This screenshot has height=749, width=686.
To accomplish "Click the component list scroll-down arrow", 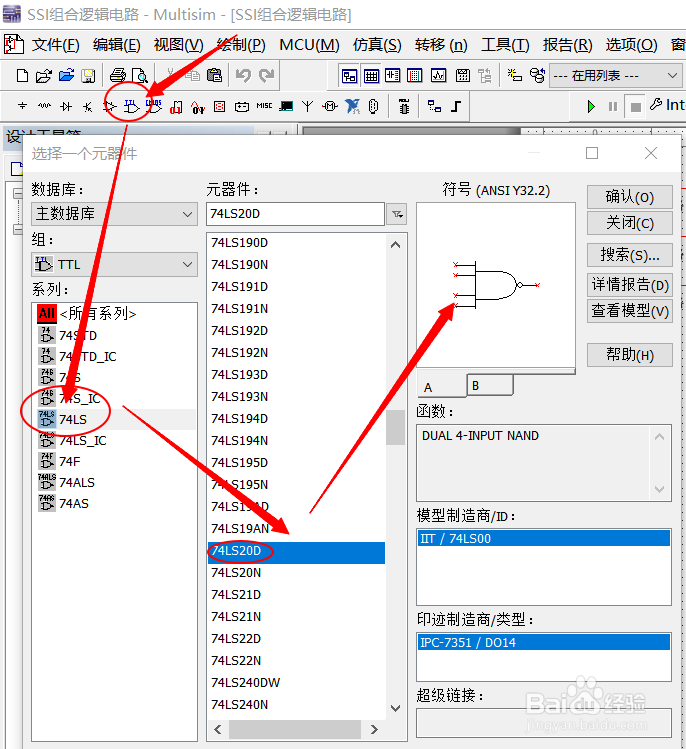I will (396, 708).
